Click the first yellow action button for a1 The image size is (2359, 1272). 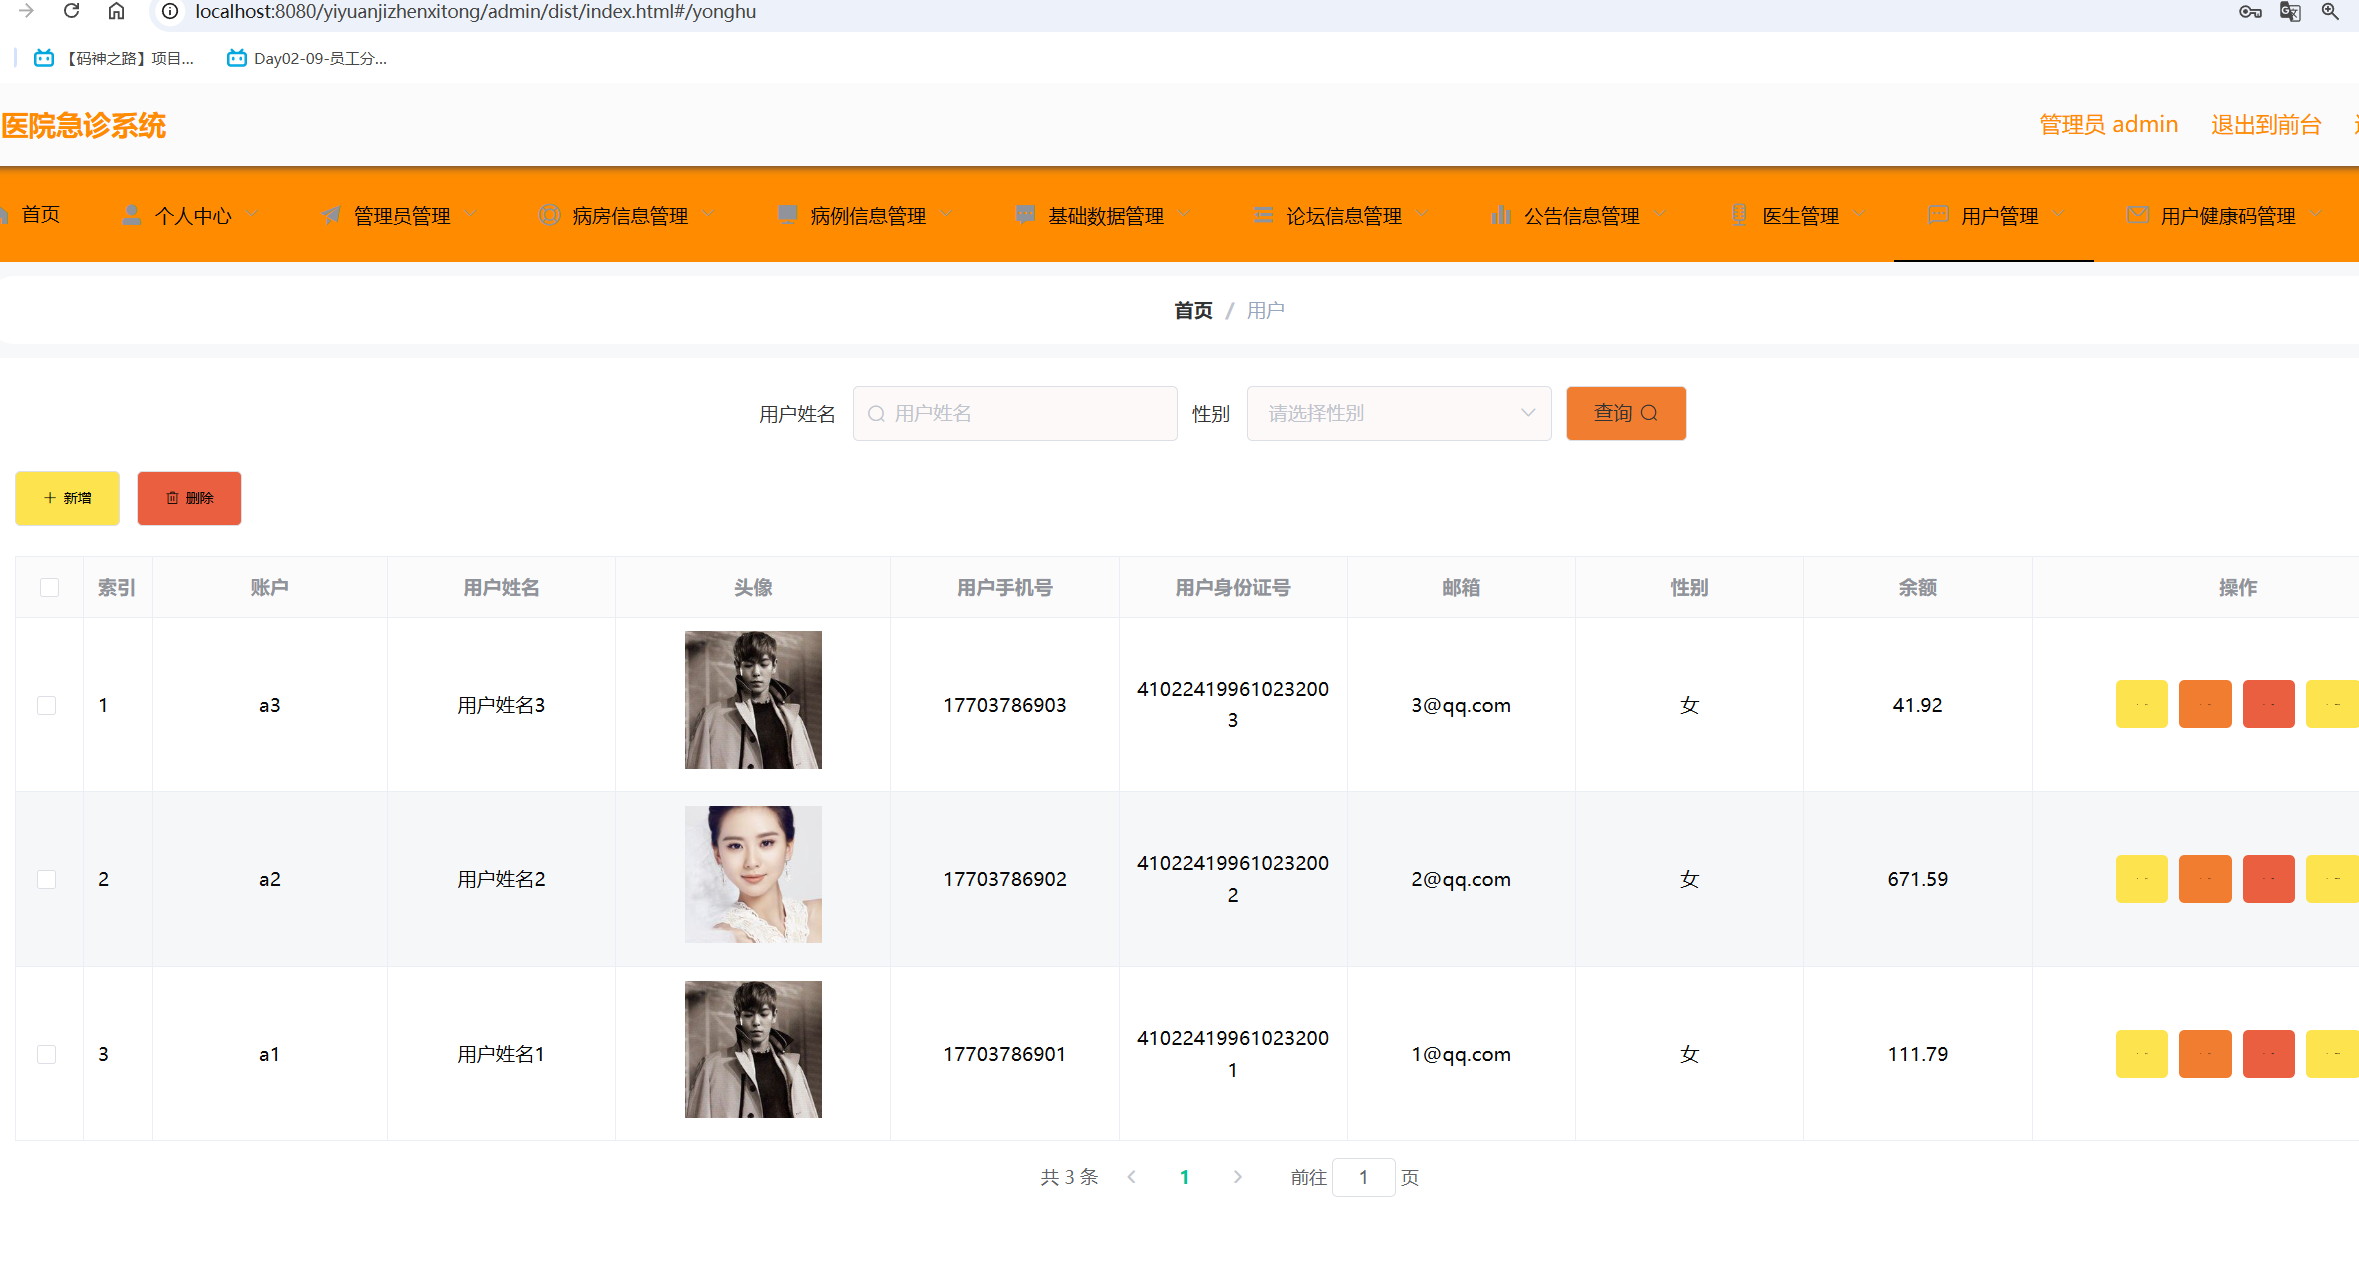tap(2141, 1053)
